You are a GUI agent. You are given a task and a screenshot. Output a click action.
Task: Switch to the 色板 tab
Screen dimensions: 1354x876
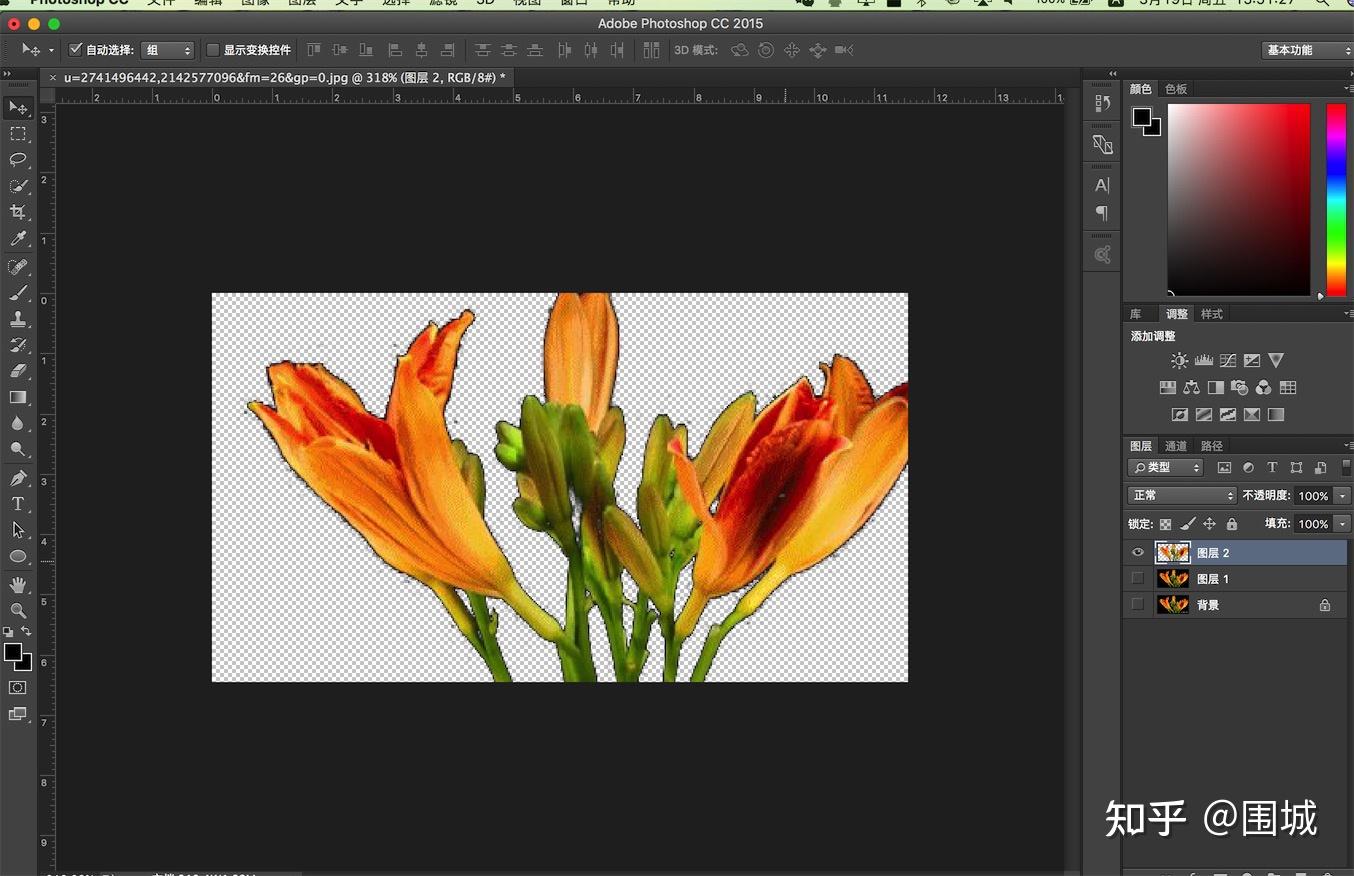[x=1176, y=89]
